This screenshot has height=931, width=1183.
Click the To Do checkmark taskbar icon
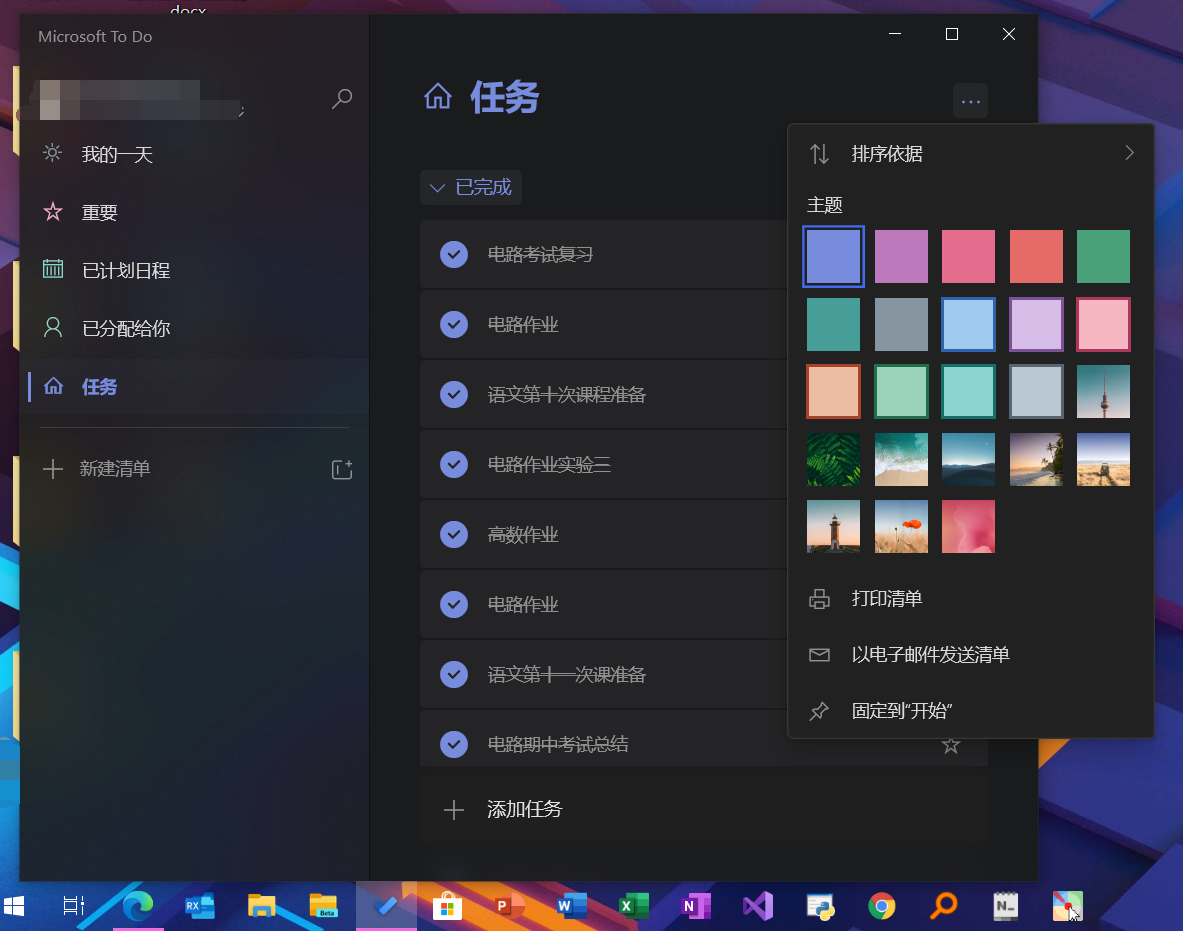coord(386,905)
